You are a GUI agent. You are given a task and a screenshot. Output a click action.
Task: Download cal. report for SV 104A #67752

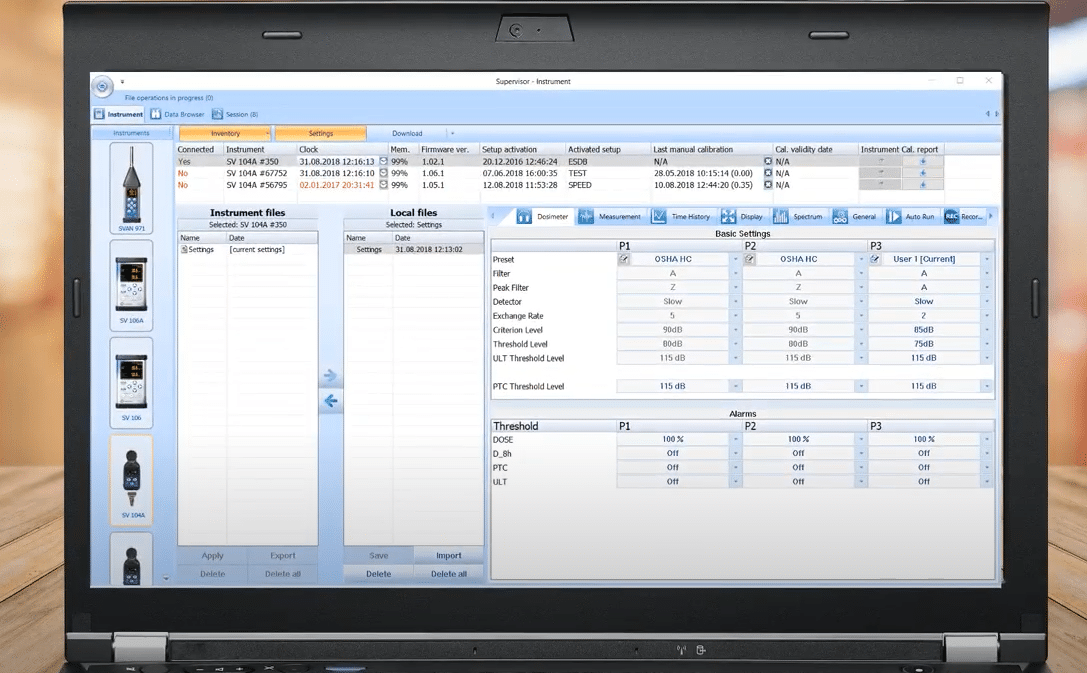tap(923, 173)
